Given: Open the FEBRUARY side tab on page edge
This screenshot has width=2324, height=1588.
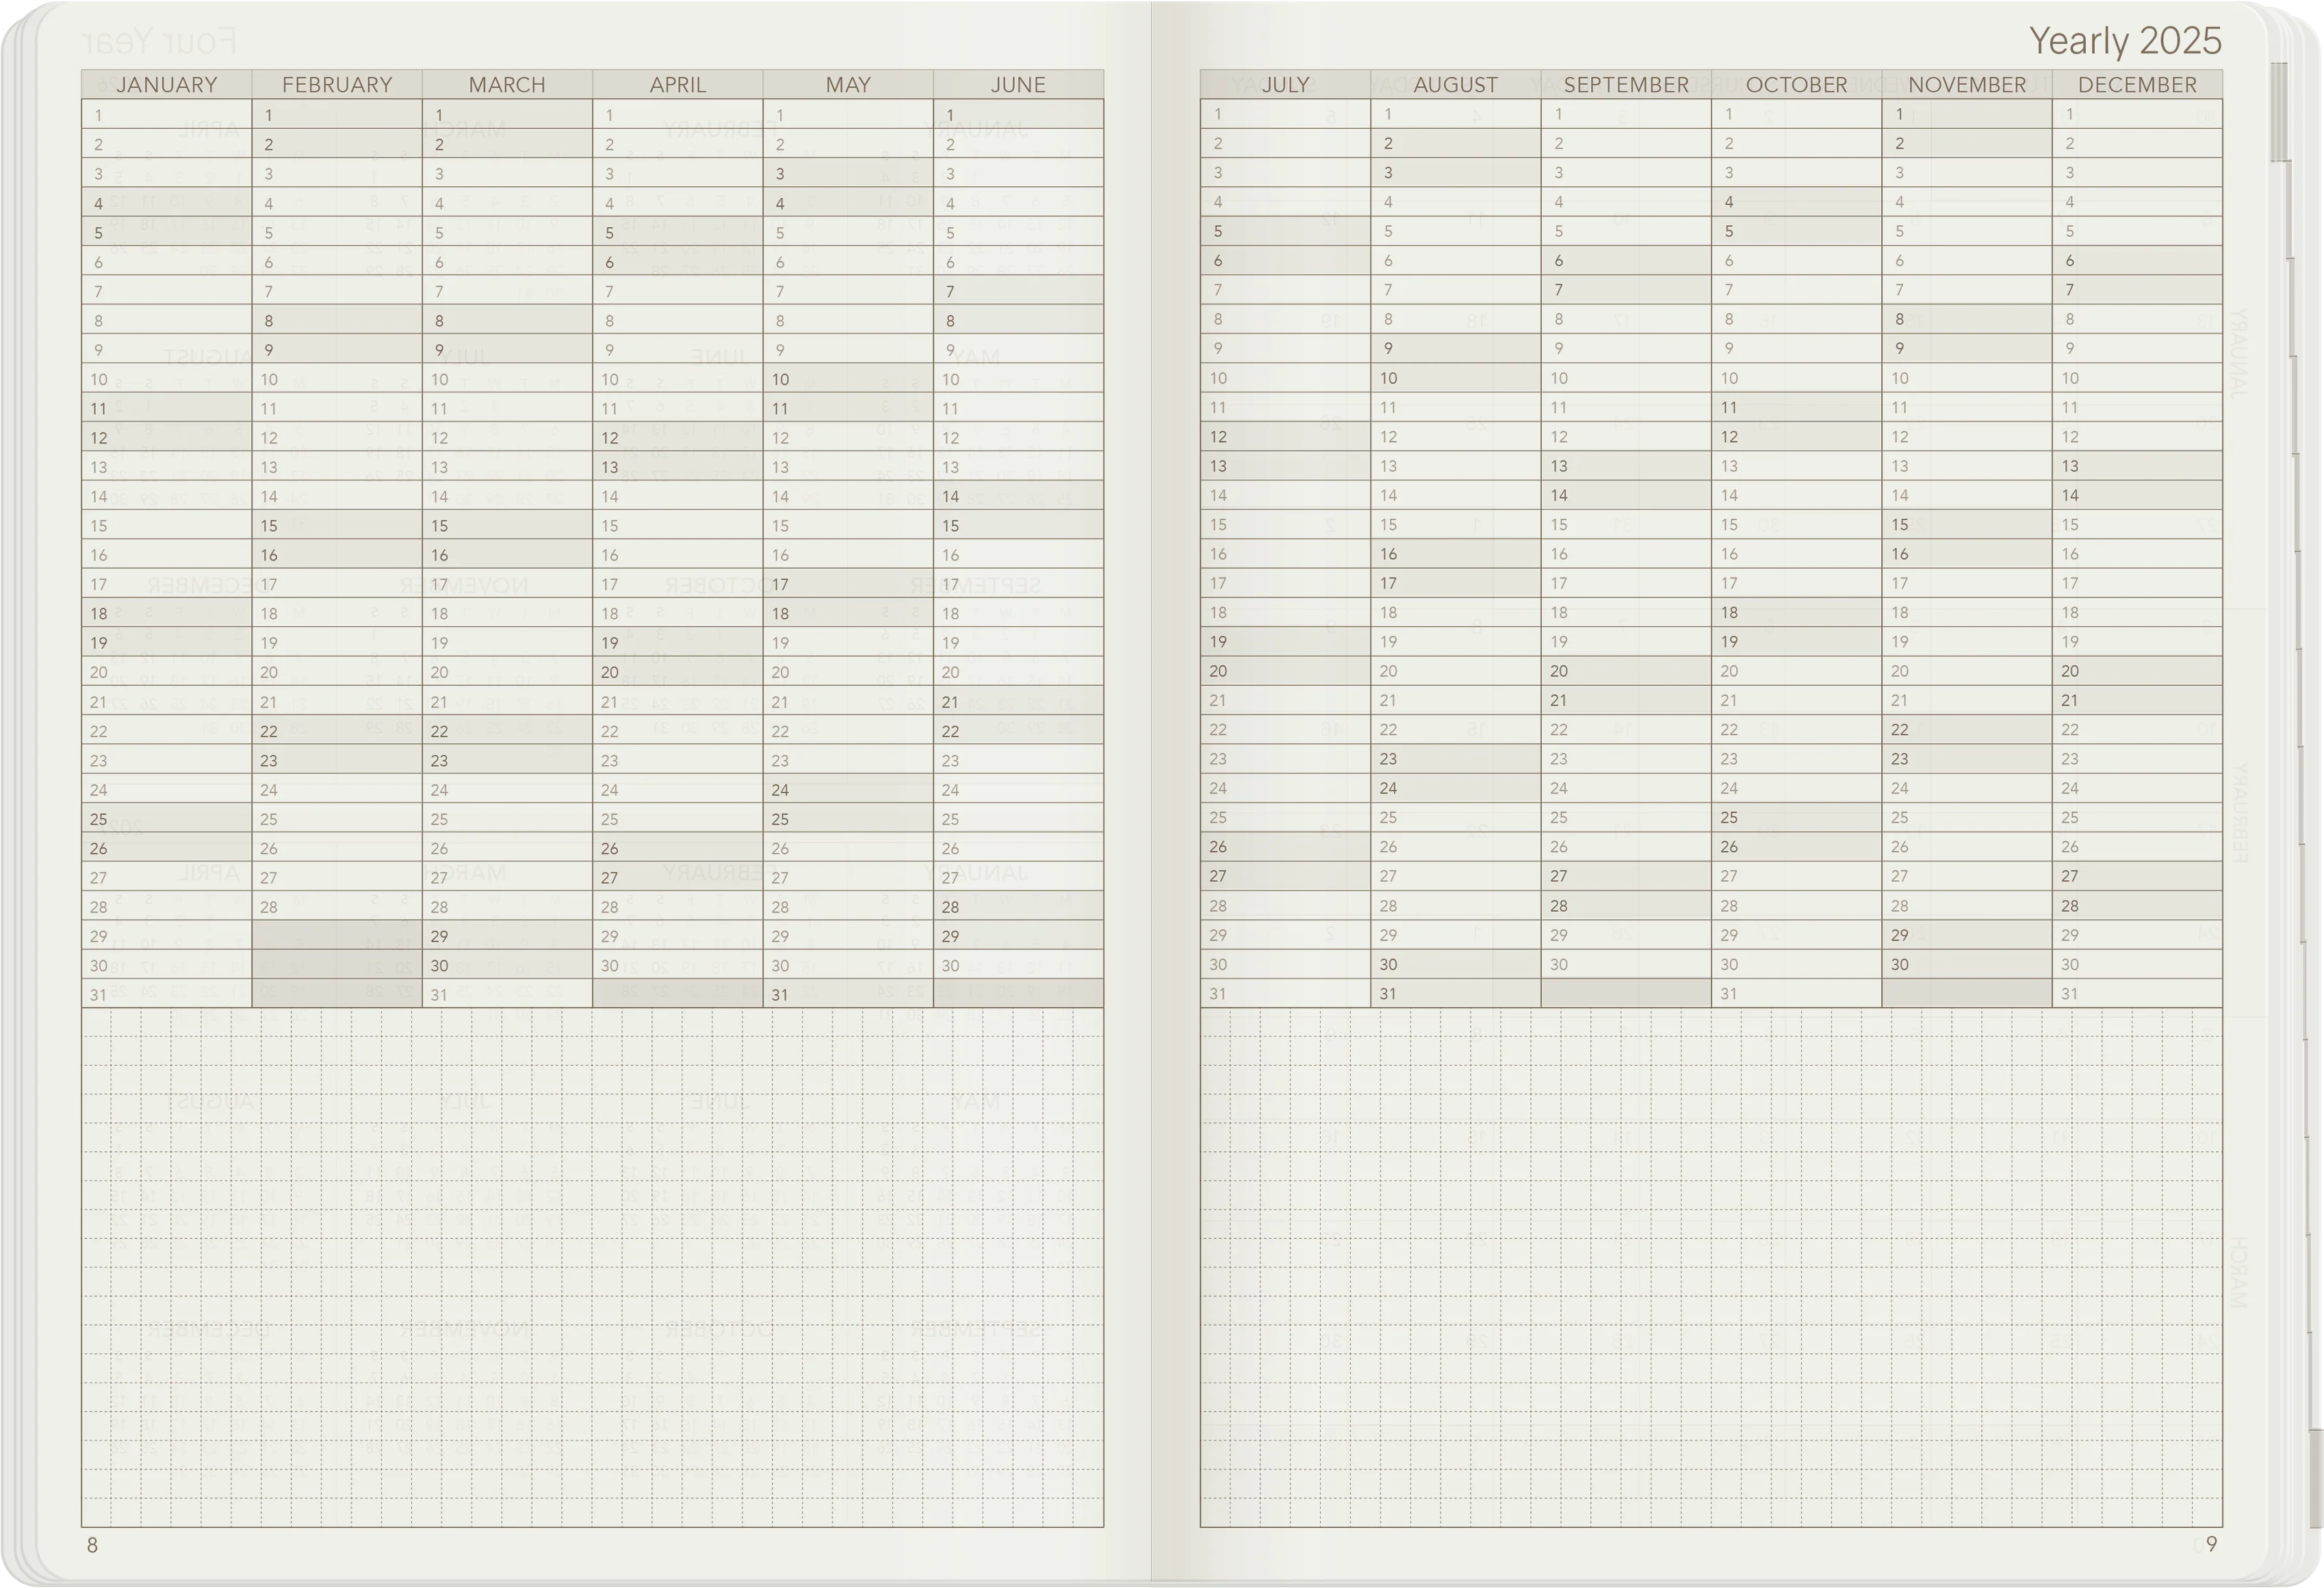Looking at the screenshot, I should [2240, 812].
